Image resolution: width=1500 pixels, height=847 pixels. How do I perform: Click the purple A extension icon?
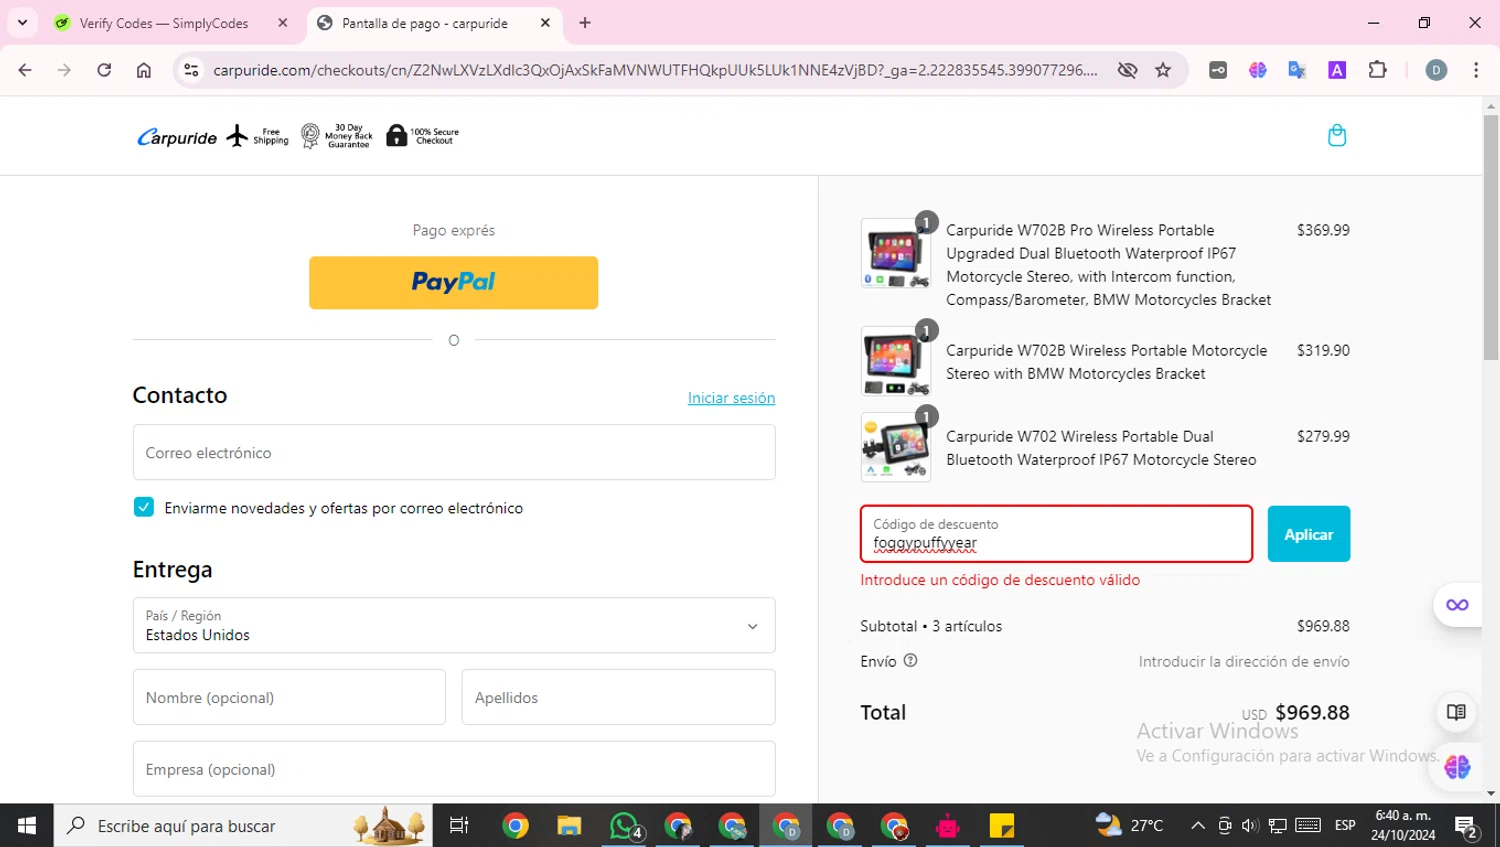tap(1337, 70)
